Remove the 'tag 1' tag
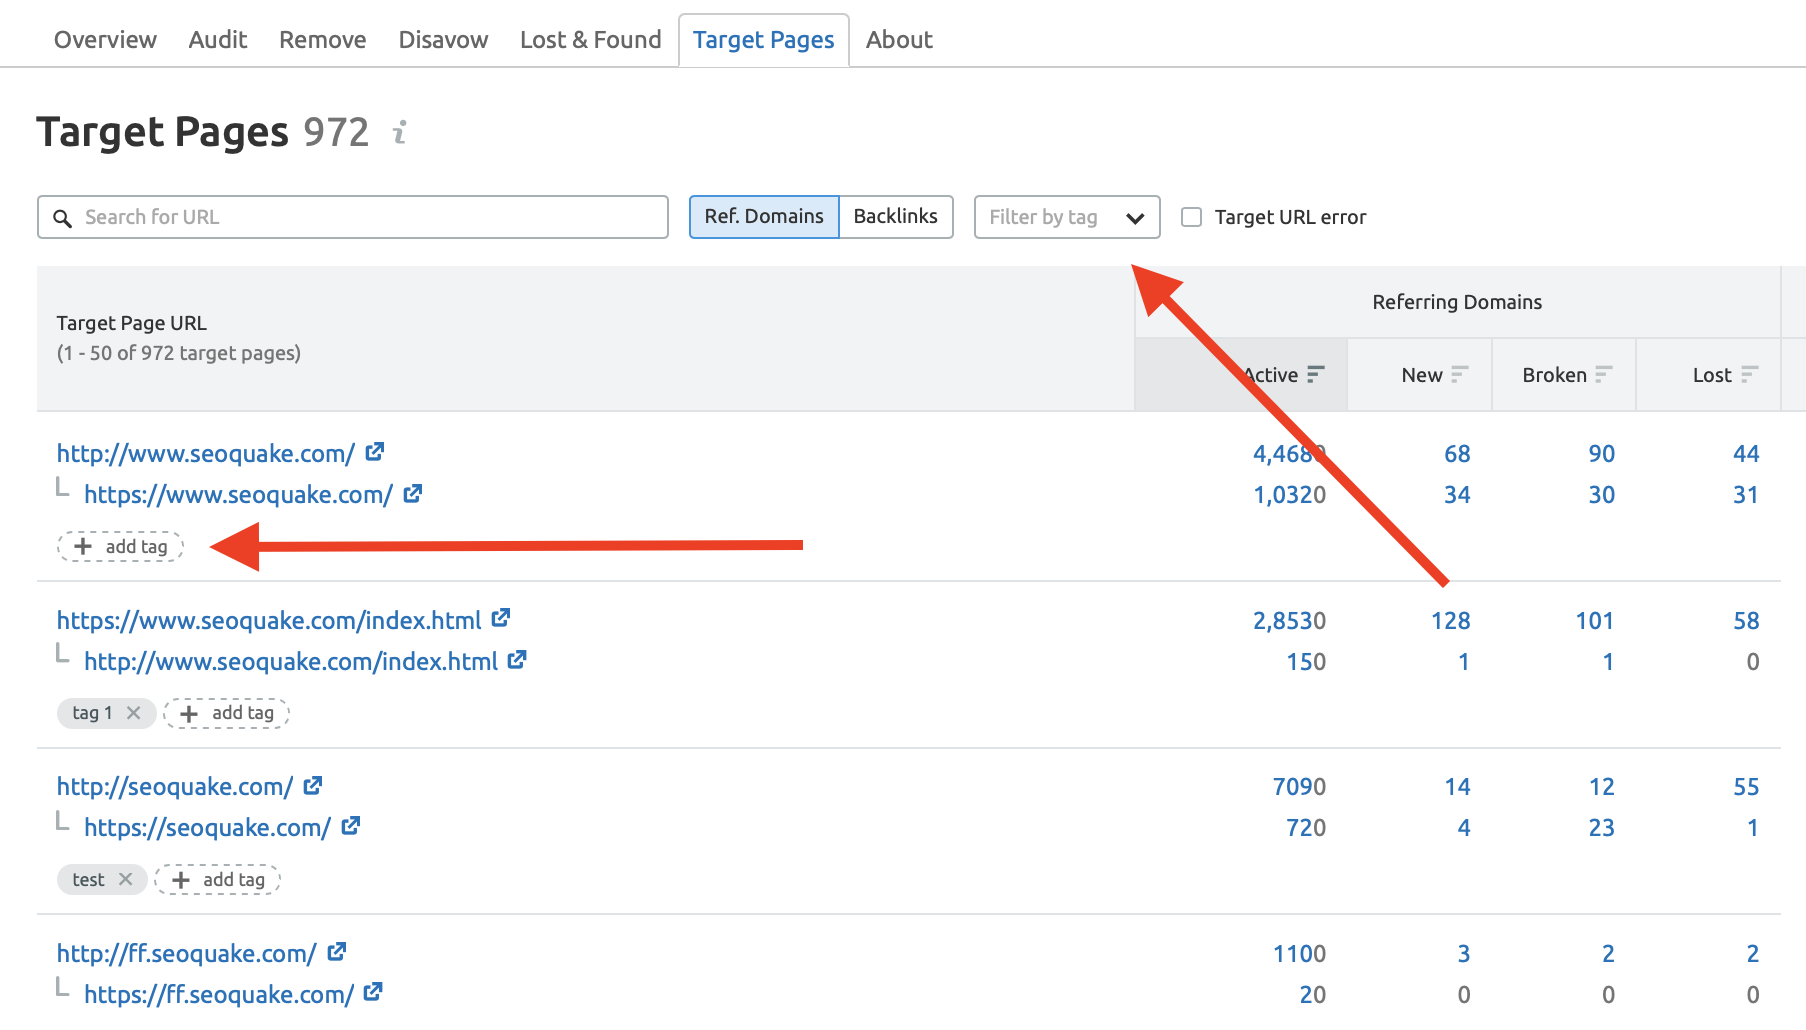 [133, 713]
